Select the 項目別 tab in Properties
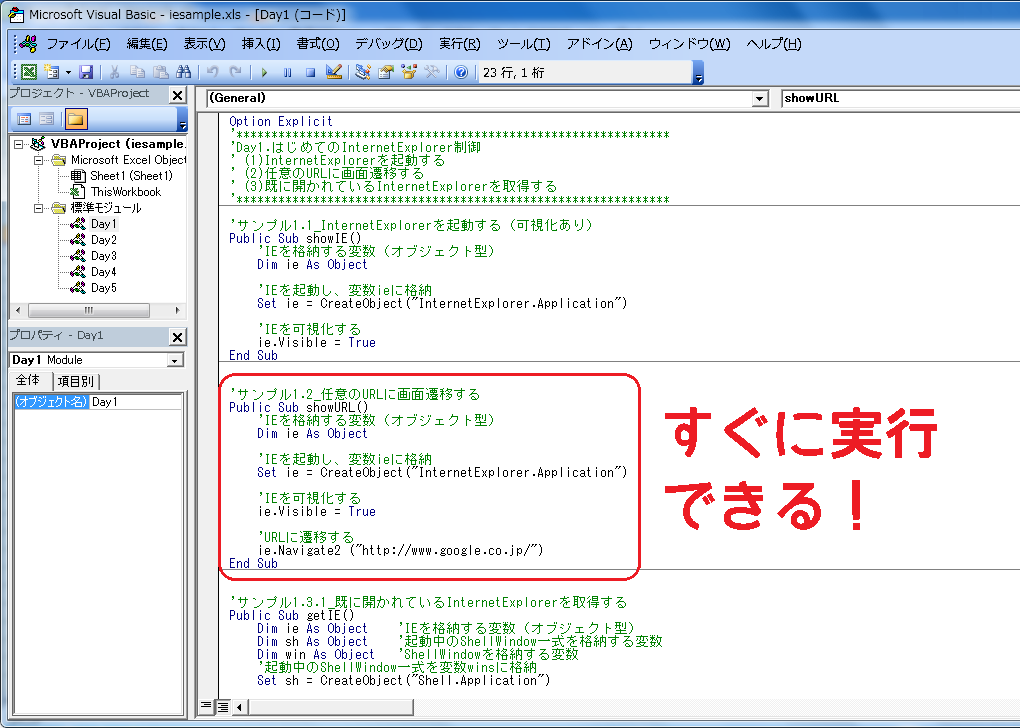 [x=75, y=381]
